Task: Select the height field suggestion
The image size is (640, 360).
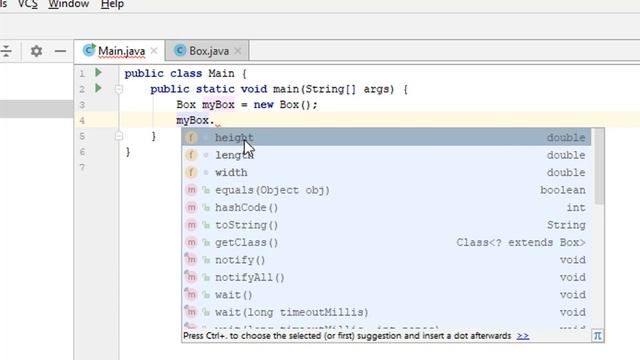Action: 387,138
